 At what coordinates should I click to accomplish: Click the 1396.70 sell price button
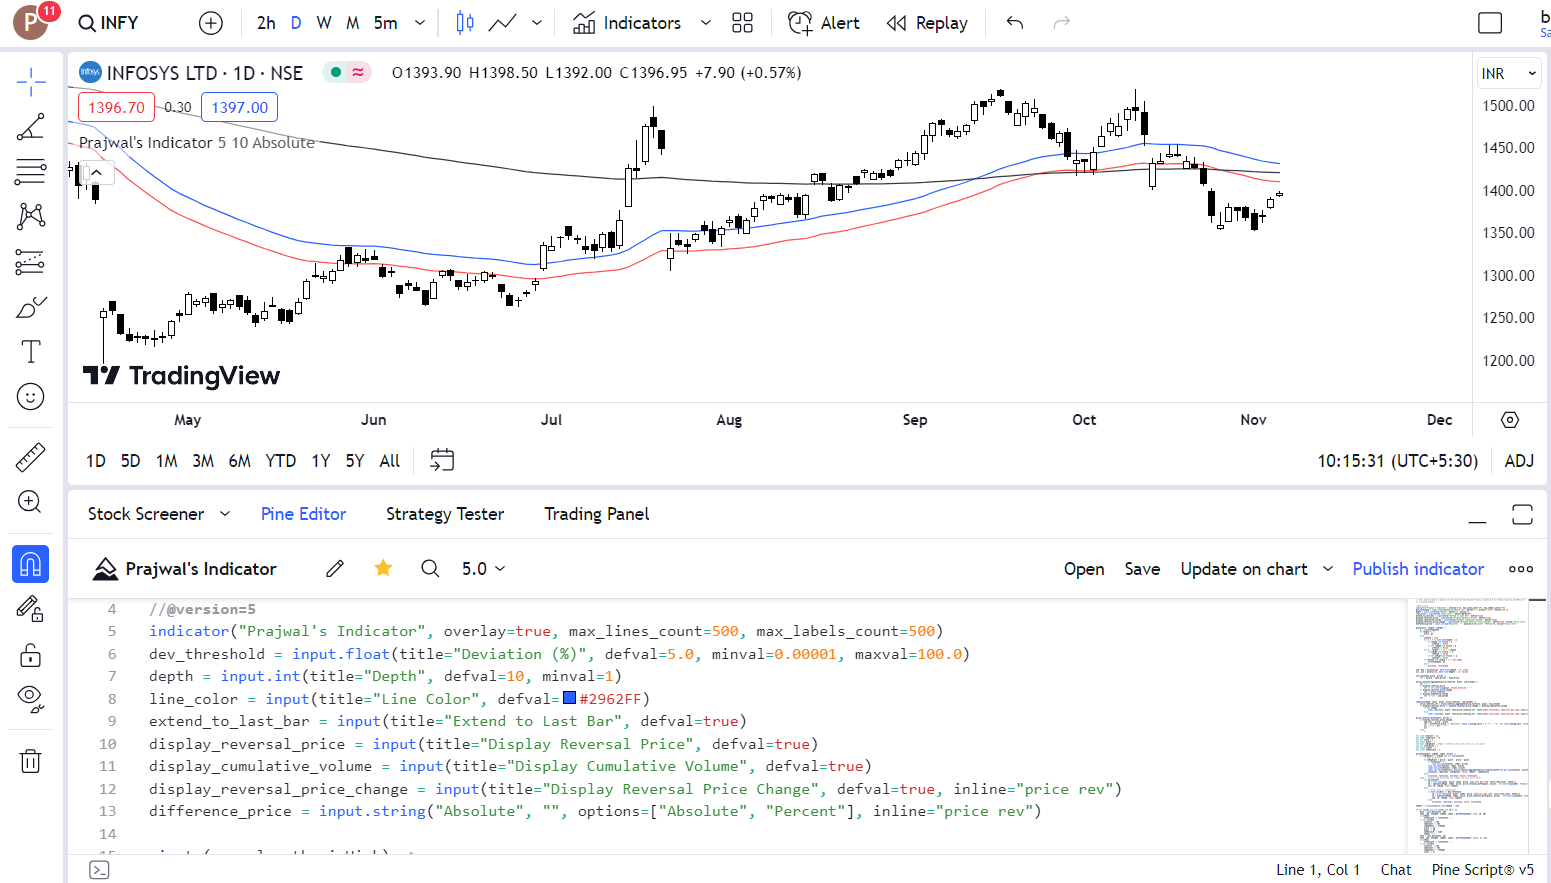[x=116, y=108]
